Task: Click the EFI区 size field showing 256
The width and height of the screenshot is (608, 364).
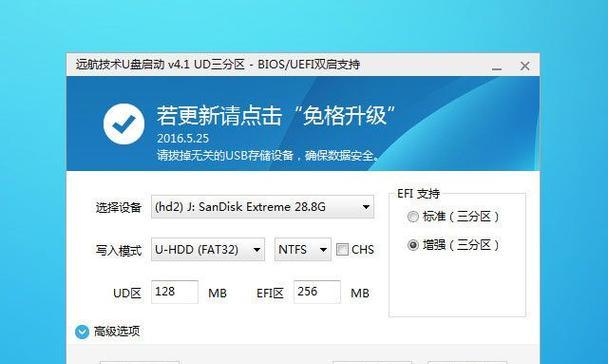Action: pos(317,292)
